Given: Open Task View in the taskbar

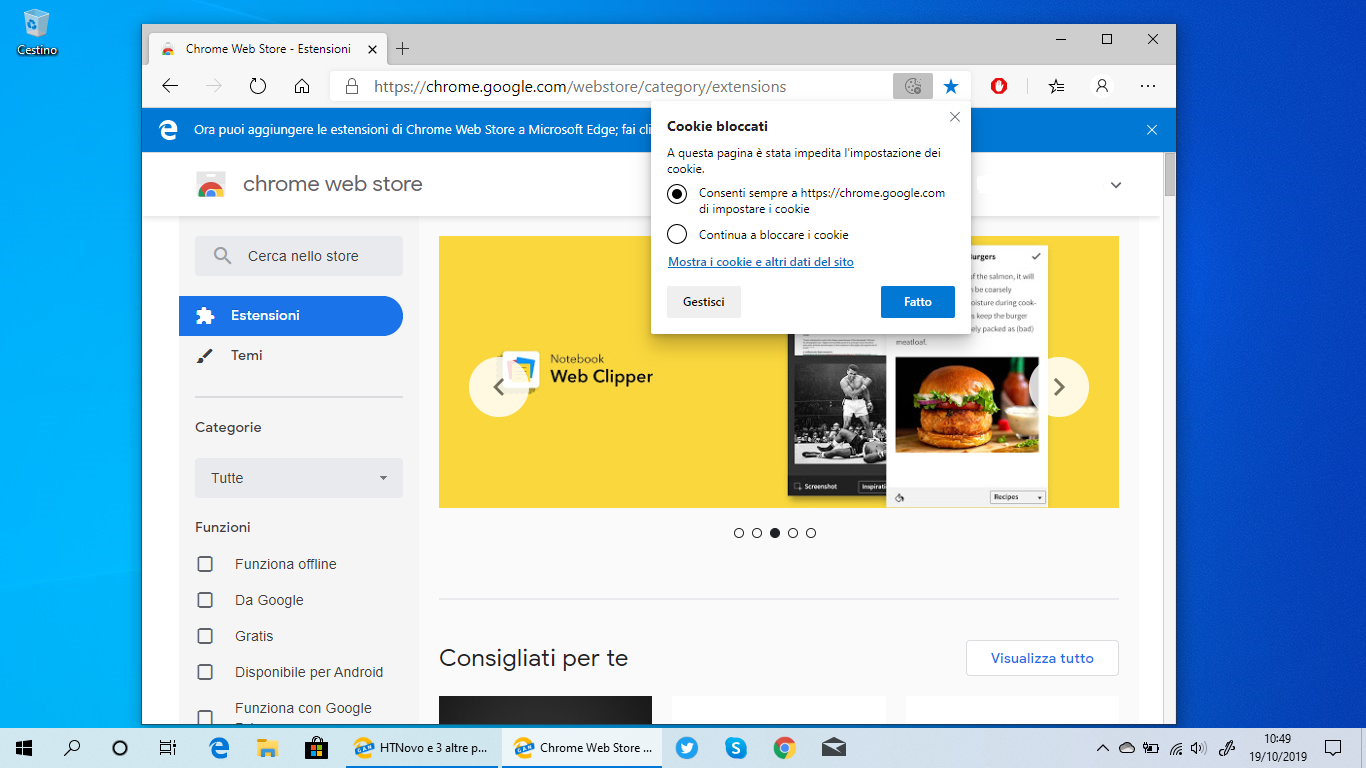Looking at the screenshot, I should [x=168, y=747].
